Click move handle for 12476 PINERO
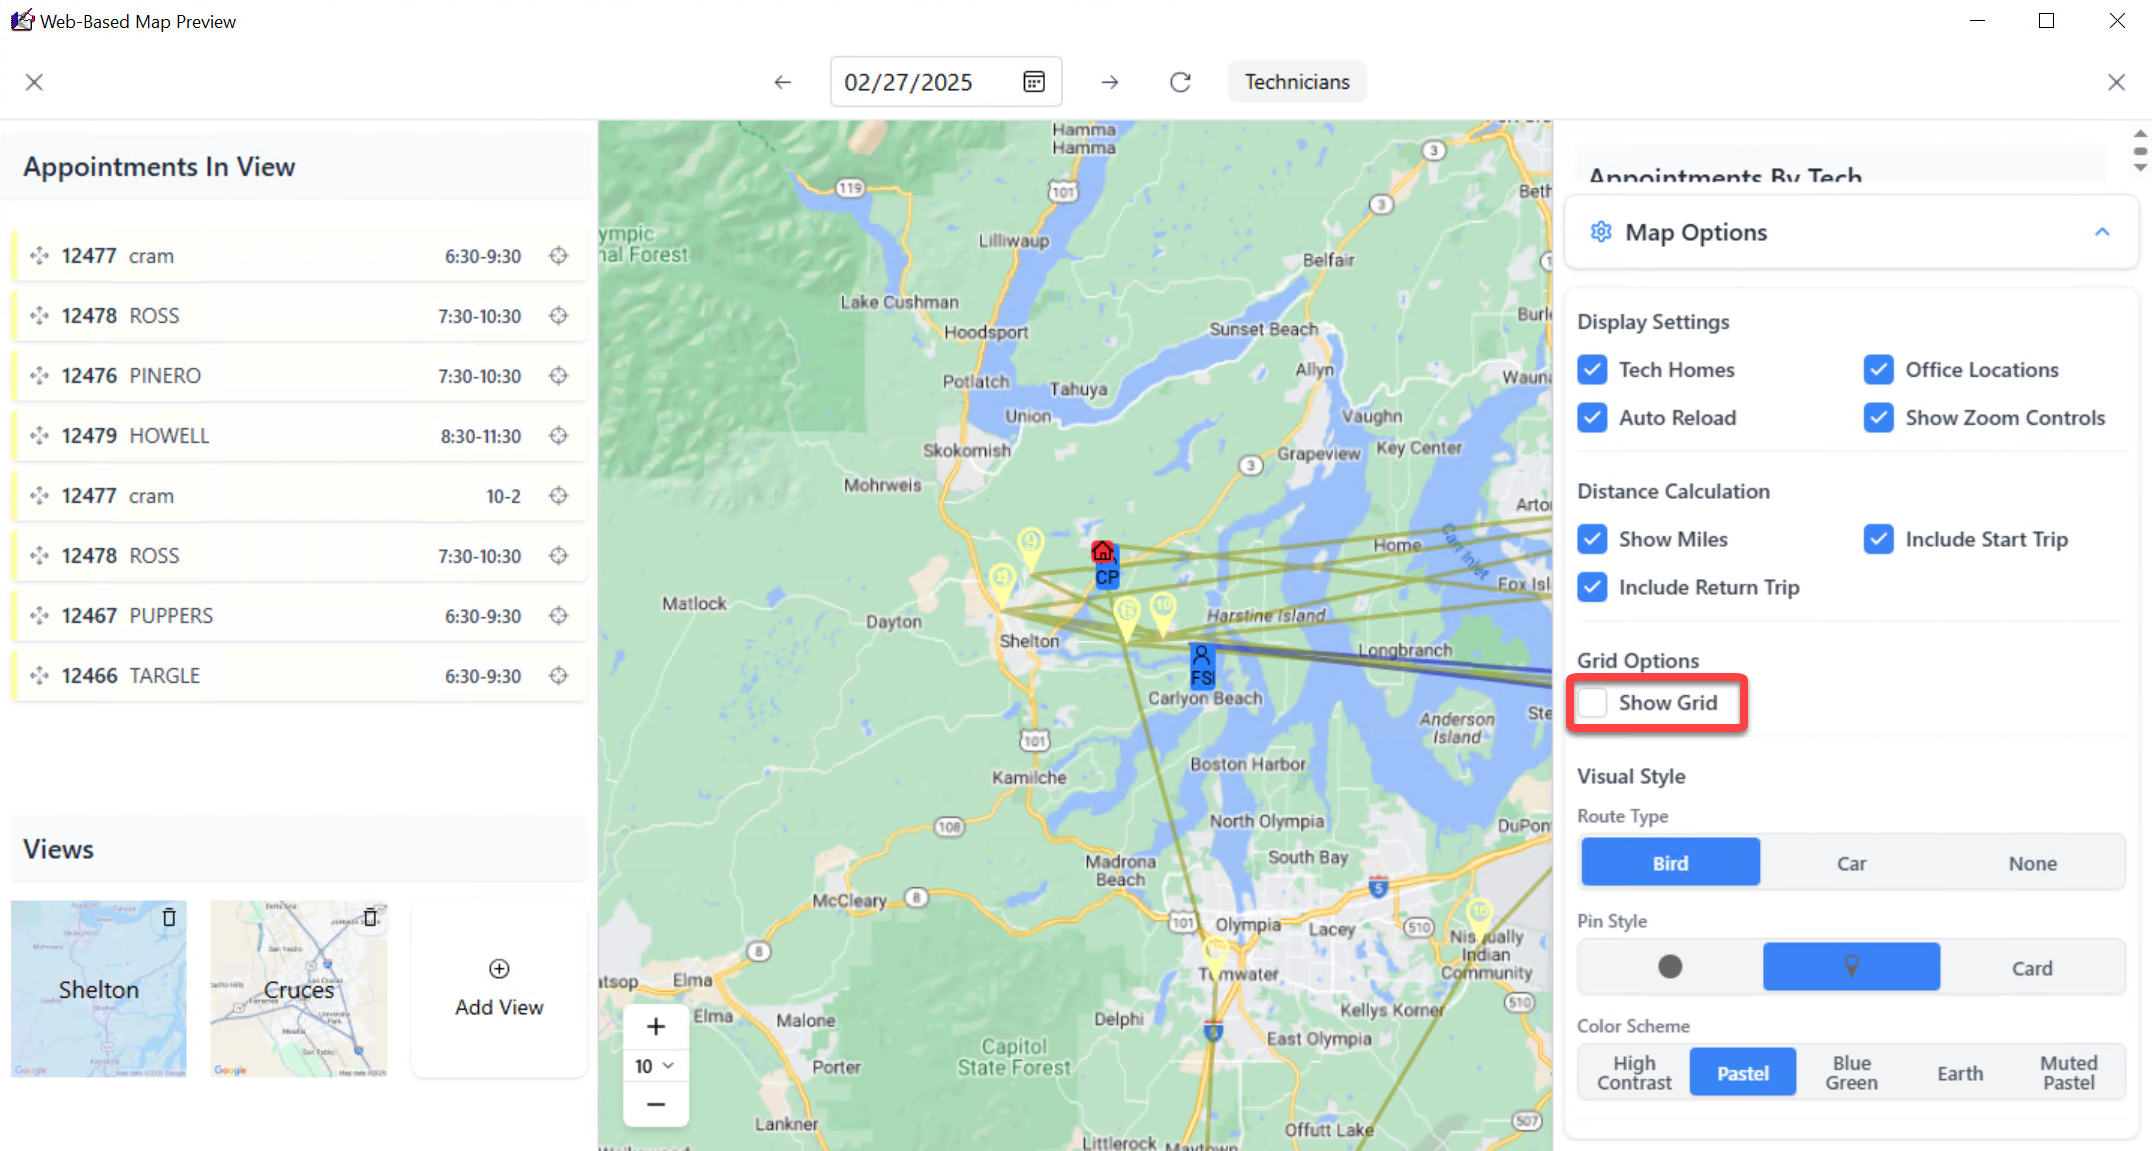 click(x=39, y=376)
